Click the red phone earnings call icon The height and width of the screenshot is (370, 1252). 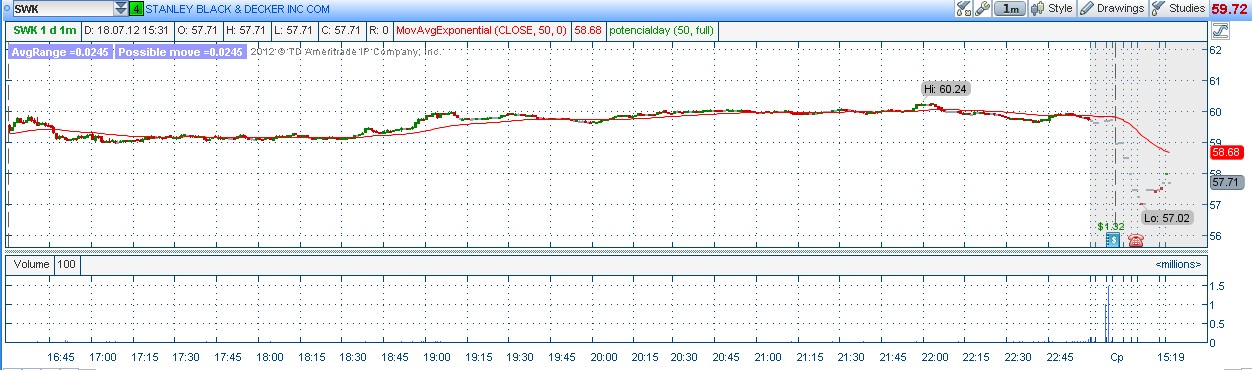coord(1135,239)
